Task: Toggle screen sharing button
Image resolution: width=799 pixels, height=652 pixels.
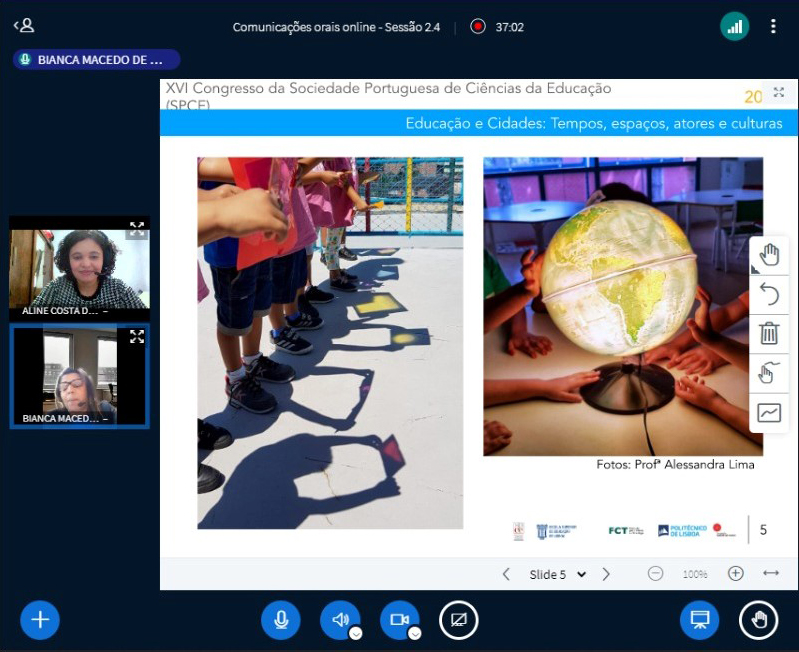Action: tap(459, 620)
